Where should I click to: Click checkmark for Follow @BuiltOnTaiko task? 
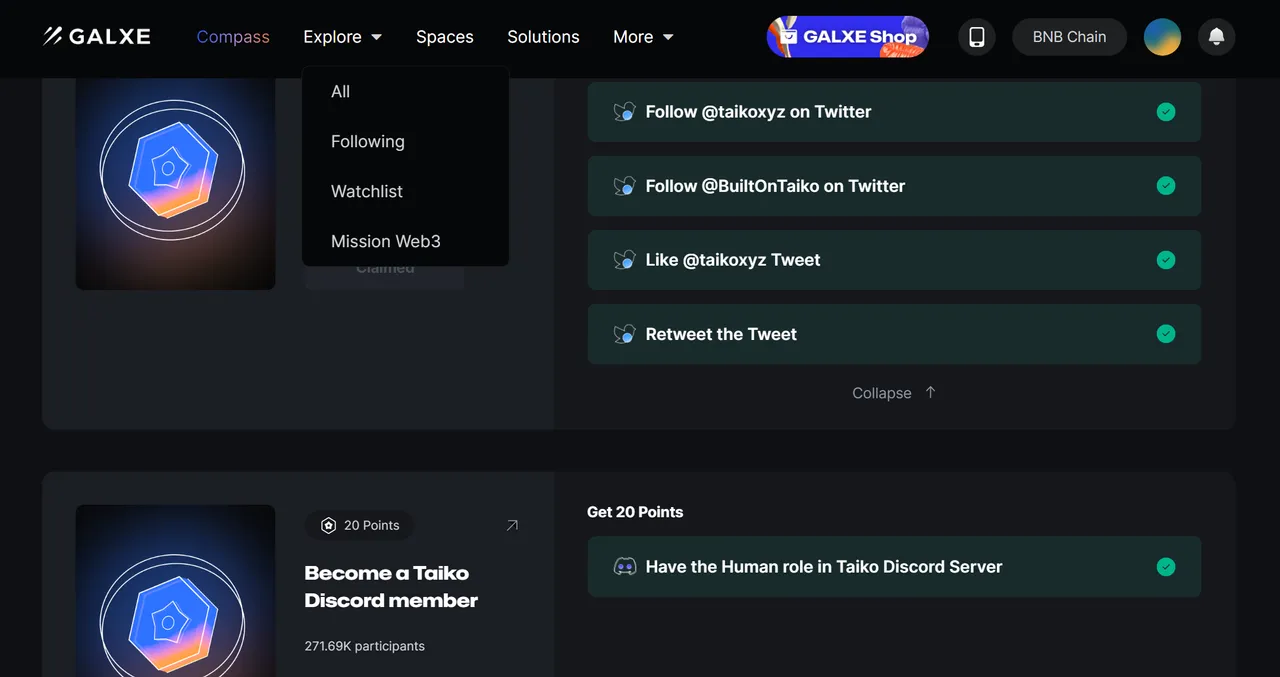1166,186
